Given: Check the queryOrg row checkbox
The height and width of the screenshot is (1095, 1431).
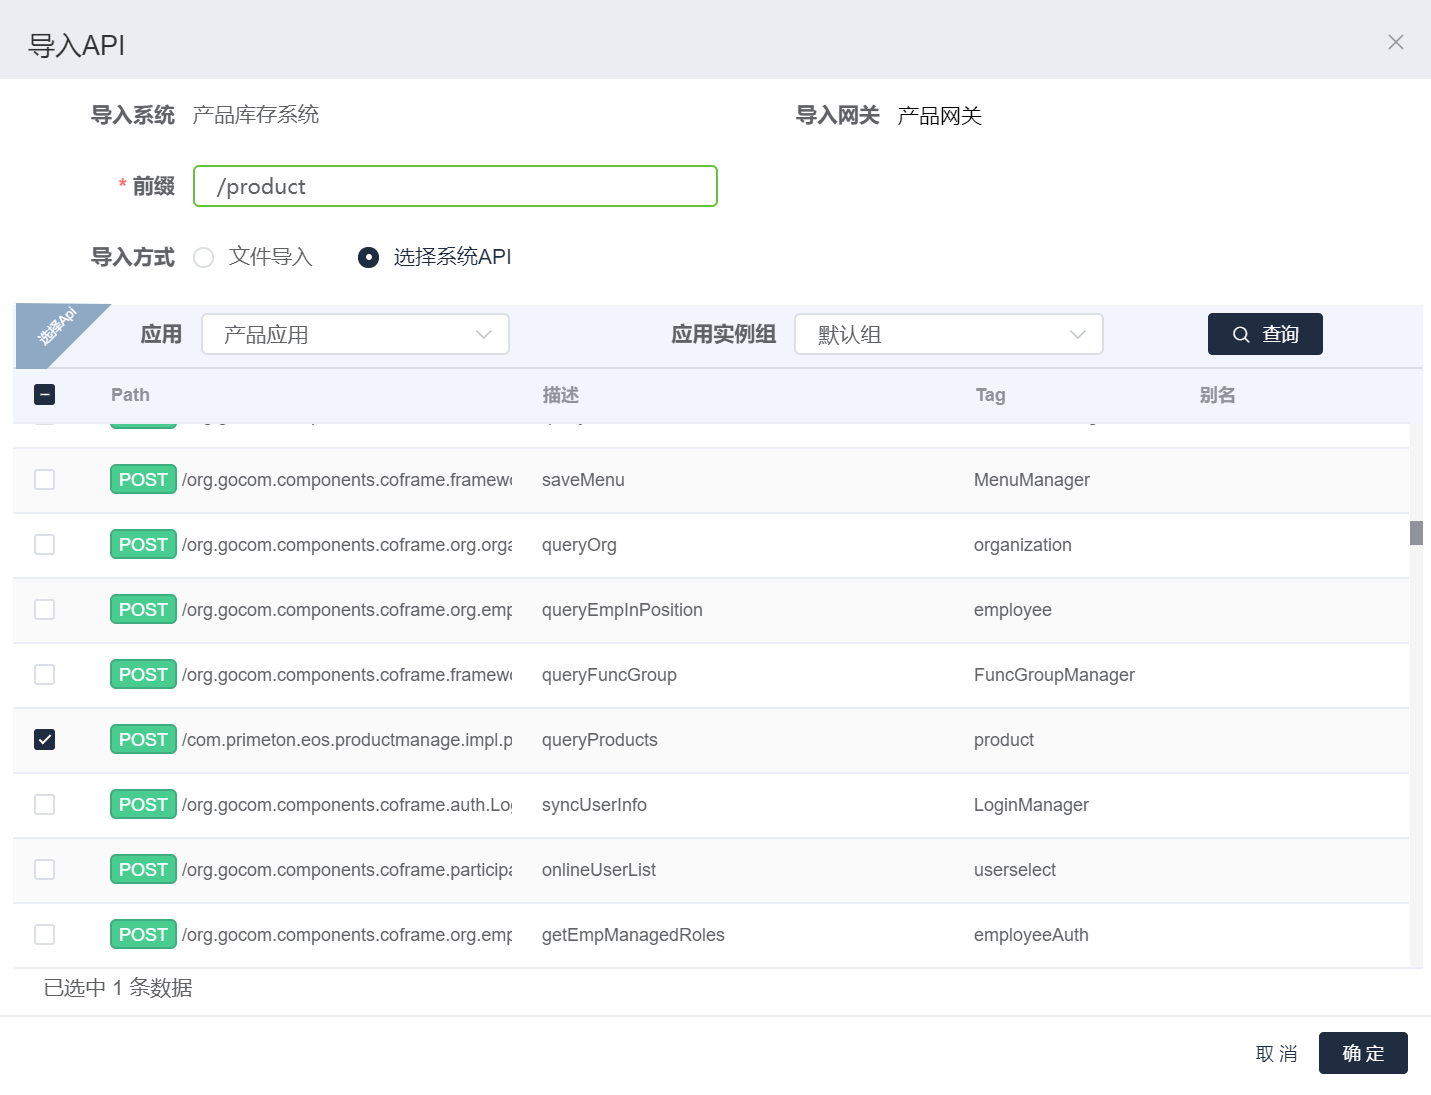Looking at the screenshot, I should [x=45, y=545].
